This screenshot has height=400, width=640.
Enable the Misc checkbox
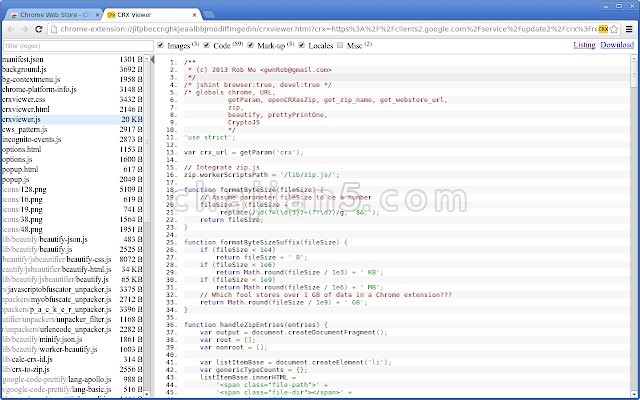340,45
